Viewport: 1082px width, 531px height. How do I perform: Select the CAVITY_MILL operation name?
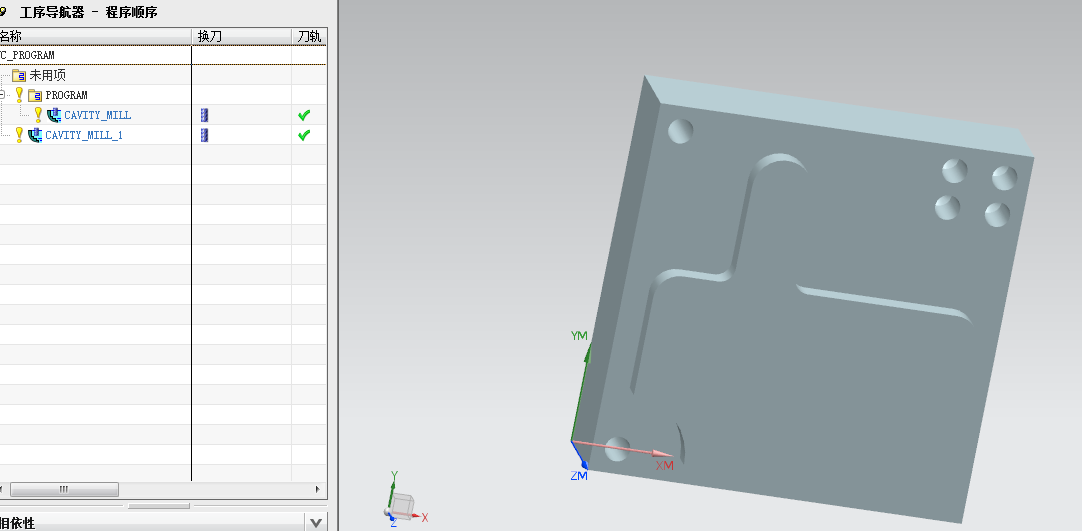pyautogui.click(x=97, y=115)
